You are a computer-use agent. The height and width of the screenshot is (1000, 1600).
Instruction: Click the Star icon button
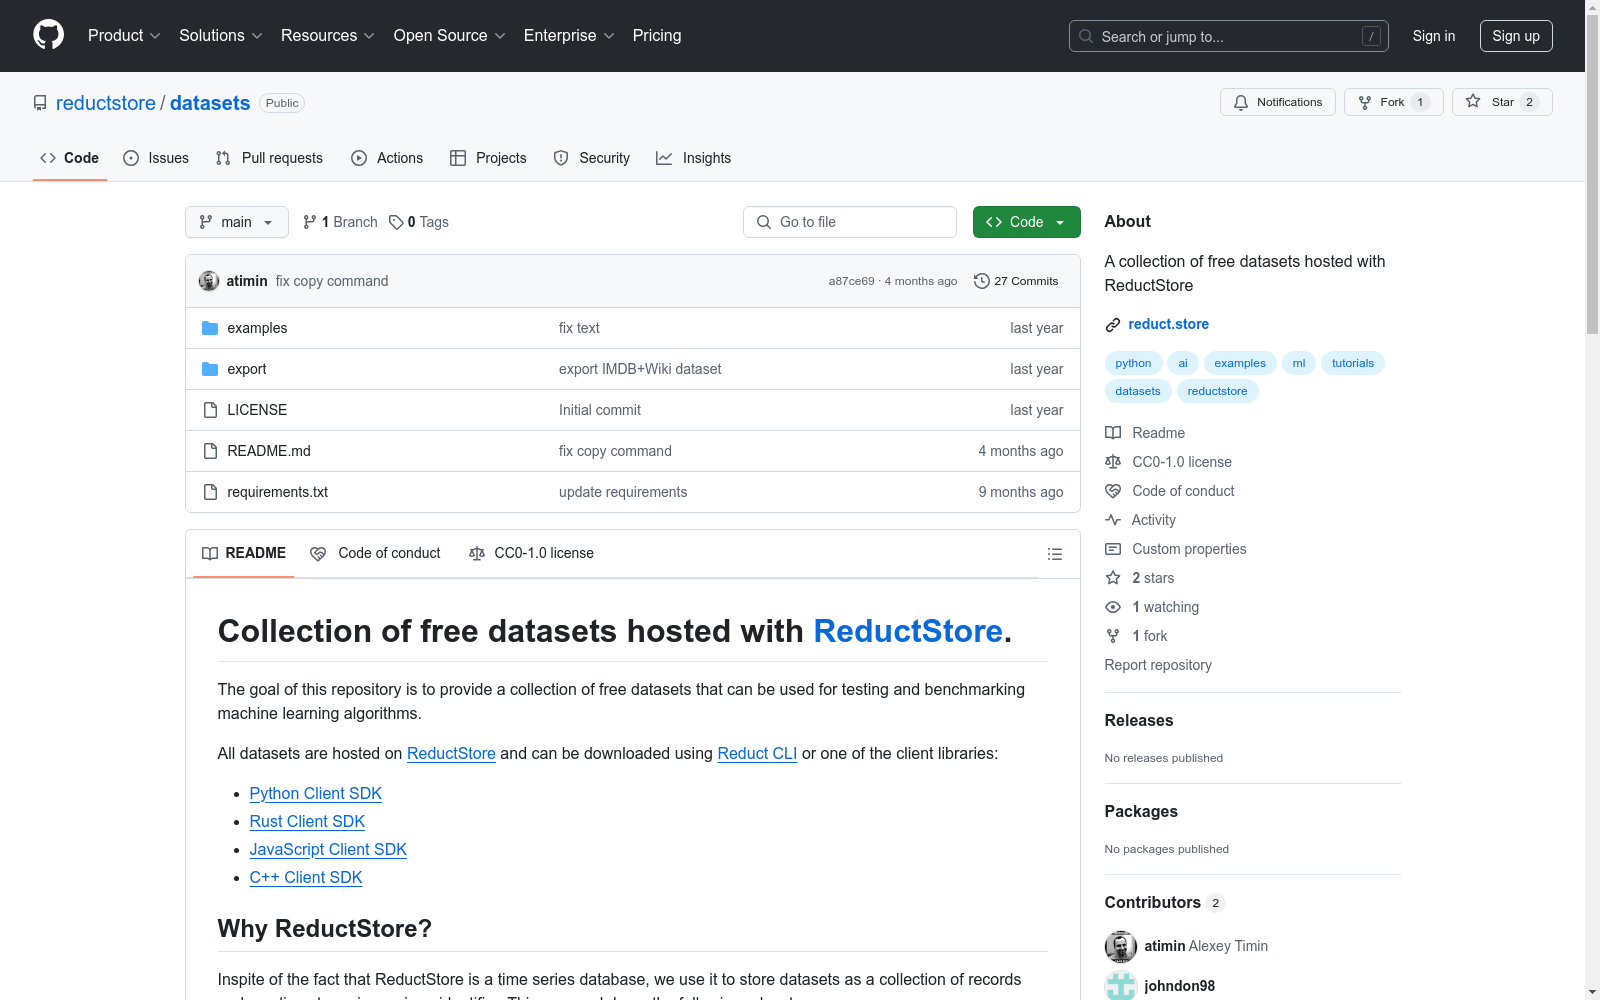coord(1502,102)
